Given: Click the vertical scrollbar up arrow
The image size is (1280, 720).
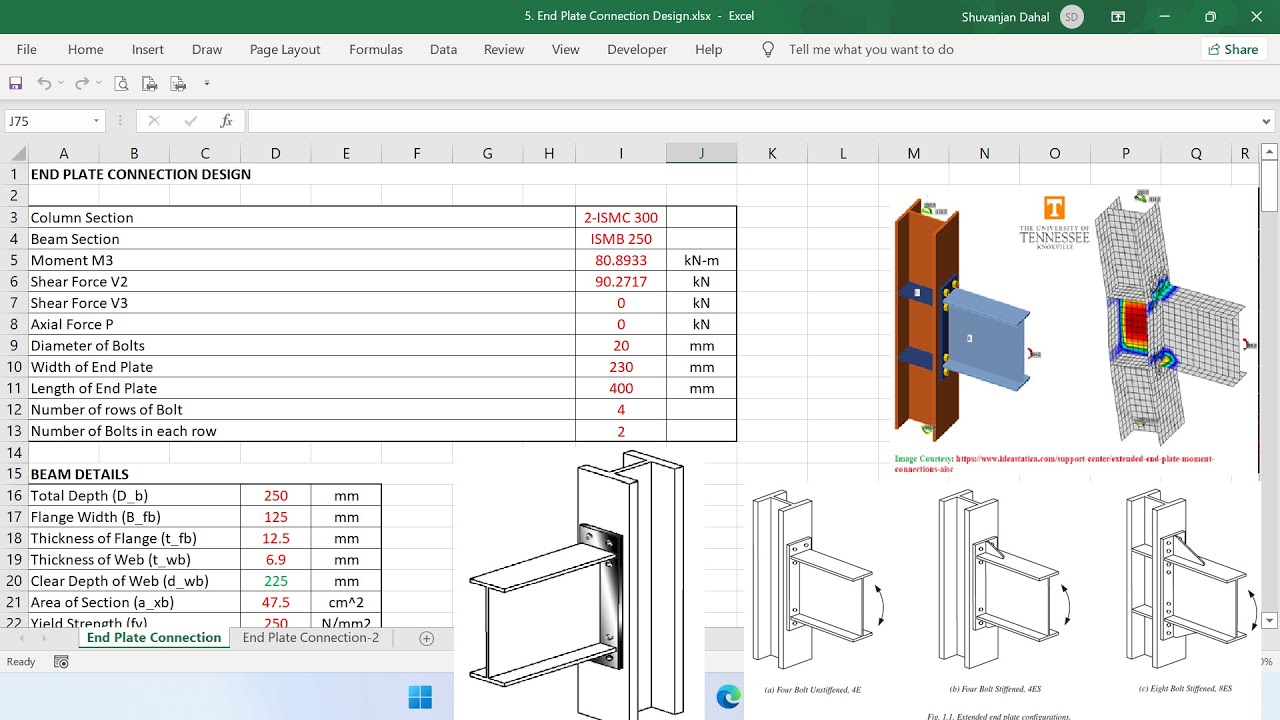Looking at the screenshot, I should click(1270, 152).
